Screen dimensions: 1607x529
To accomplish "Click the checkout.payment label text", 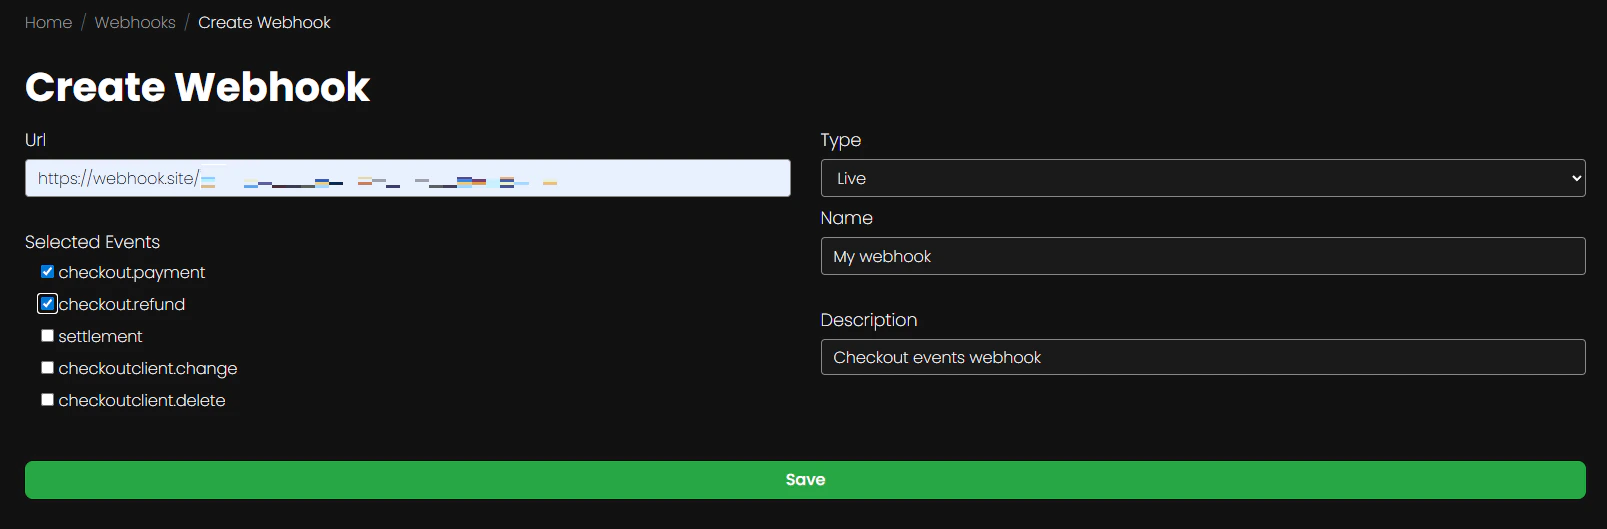I will (132, 272).
